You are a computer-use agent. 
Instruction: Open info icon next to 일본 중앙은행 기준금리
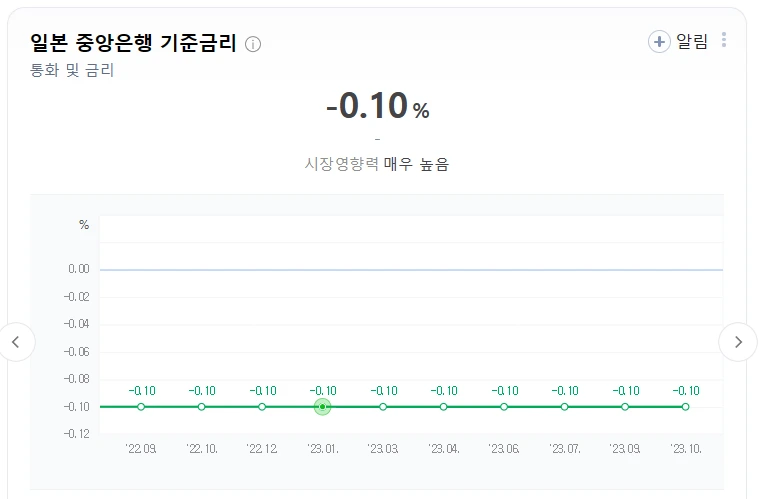pyautogui.click(x=253, y=44)
